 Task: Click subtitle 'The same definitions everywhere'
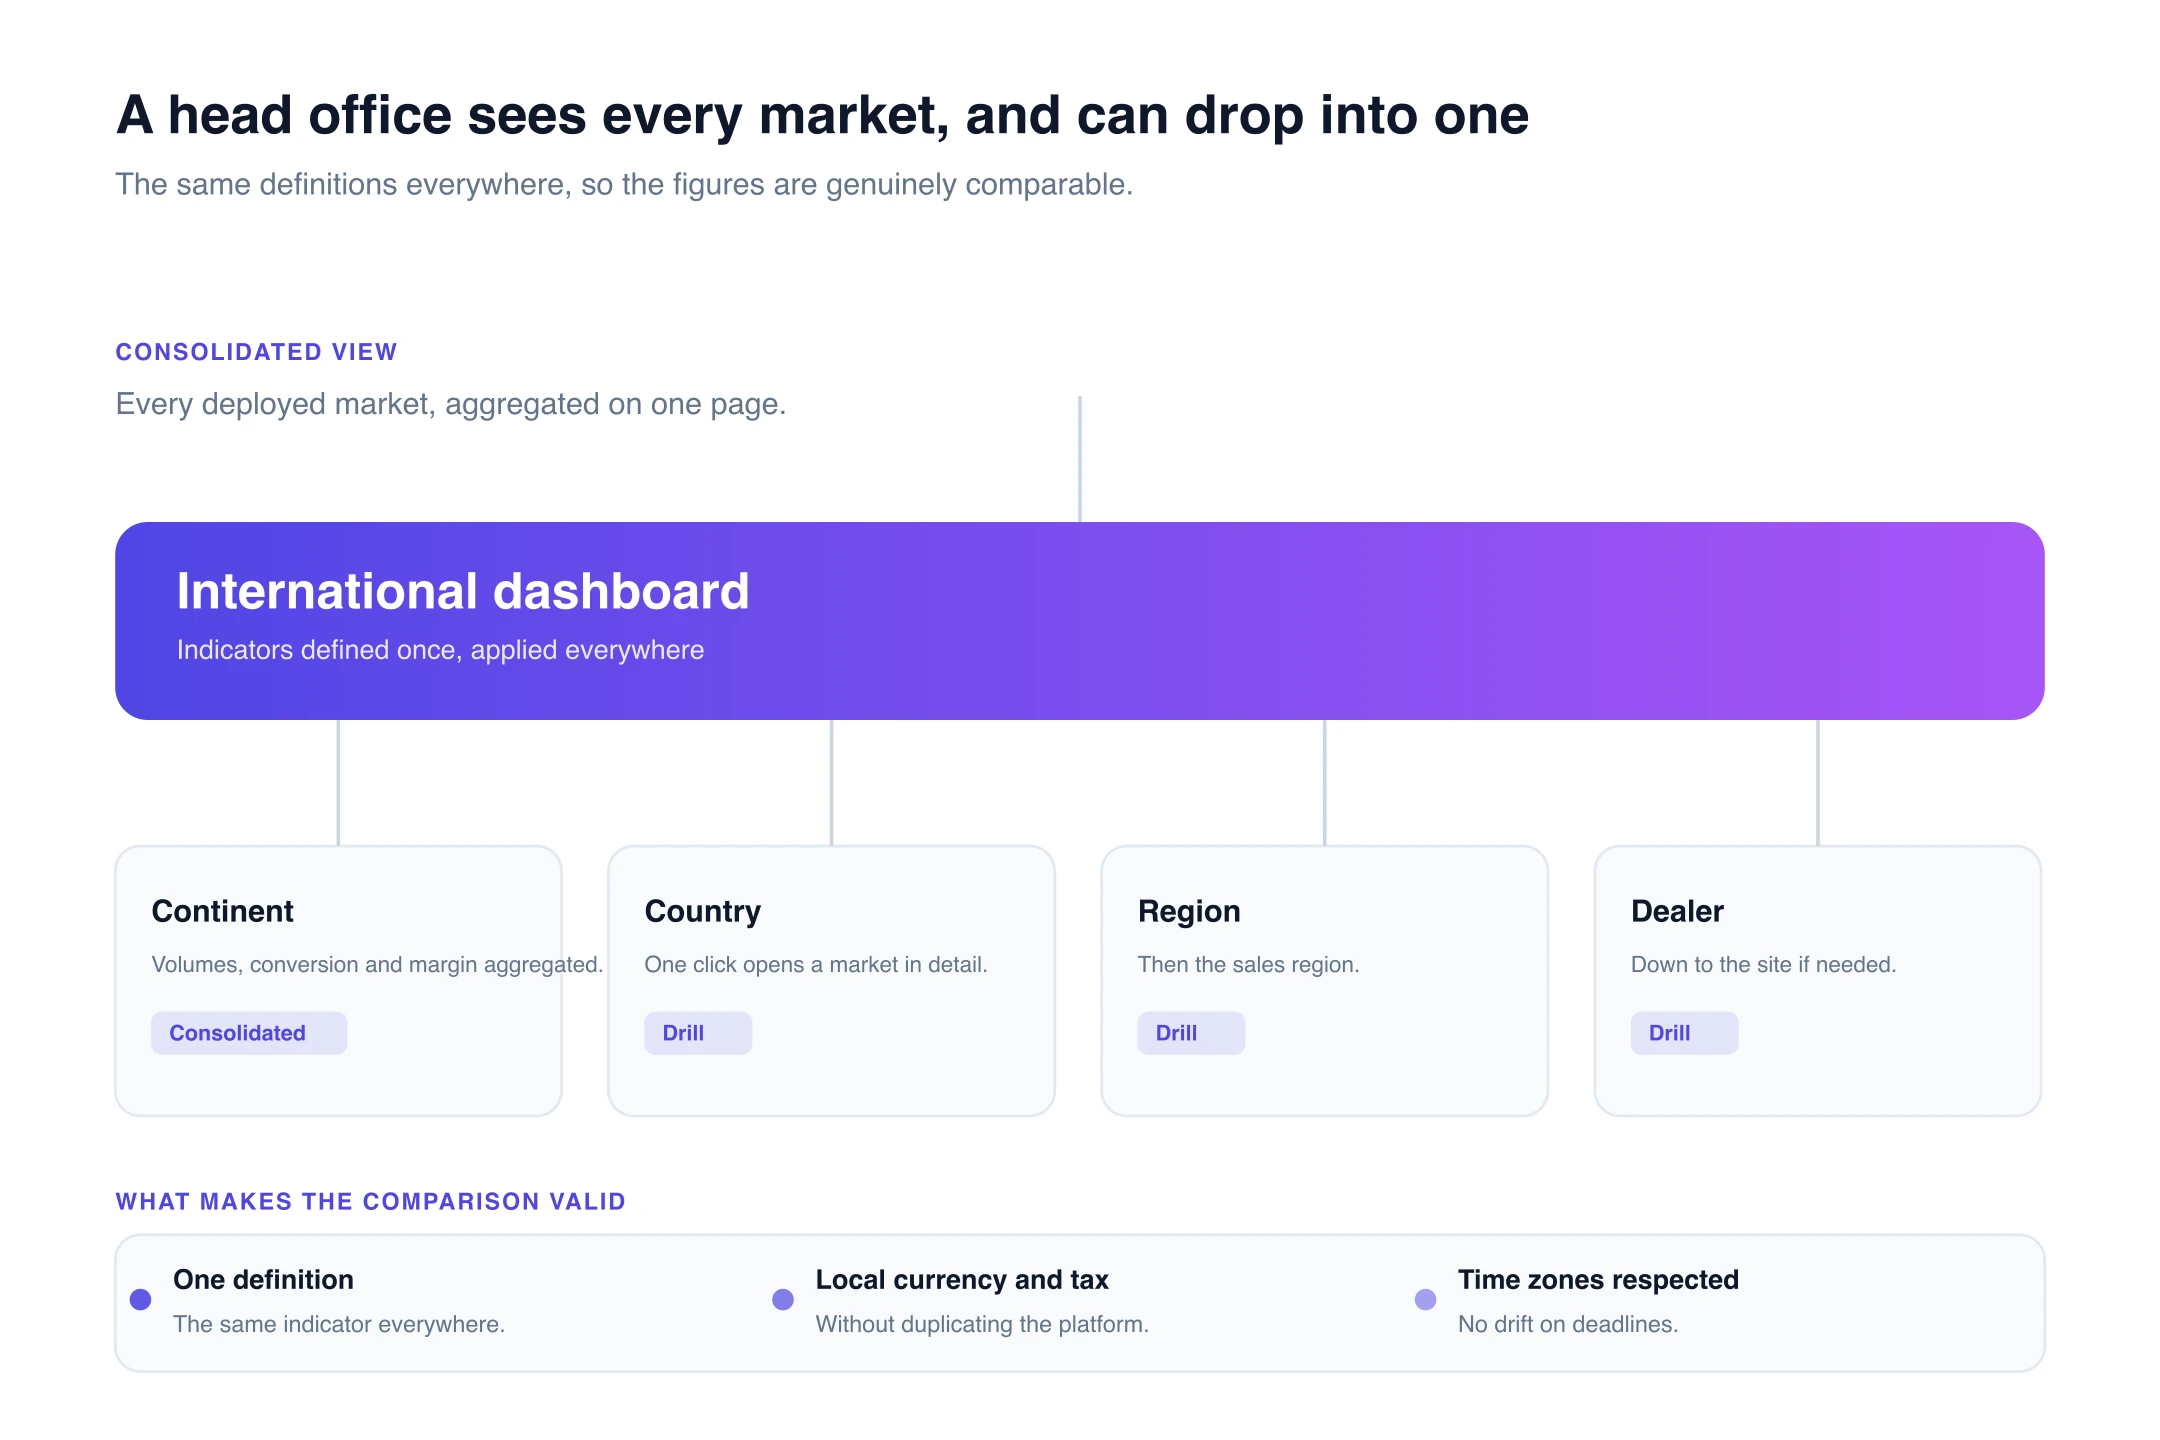[624, 185]
